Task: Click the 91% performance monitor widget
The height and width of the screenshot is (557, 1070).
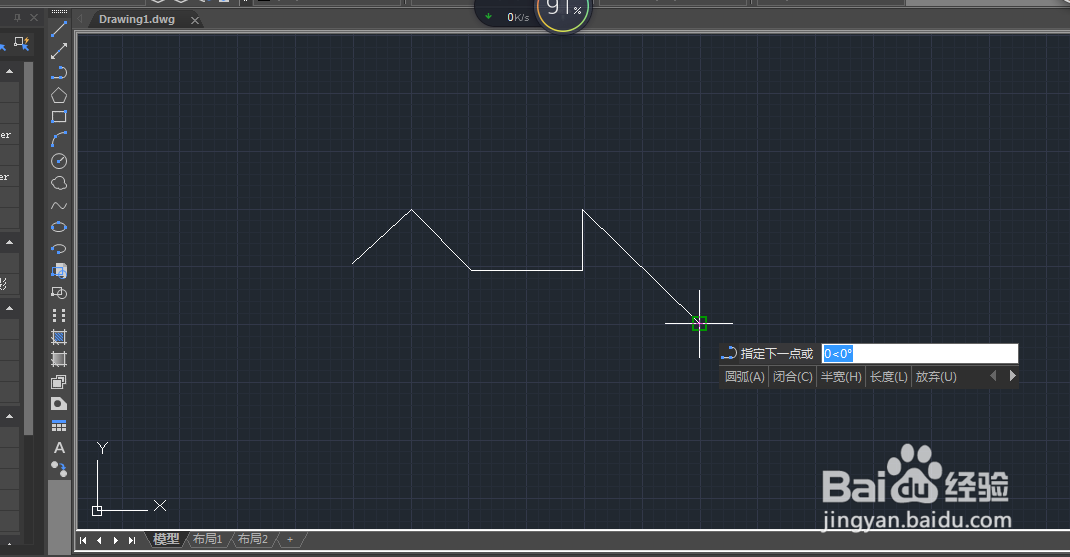Action: point(563,12)
